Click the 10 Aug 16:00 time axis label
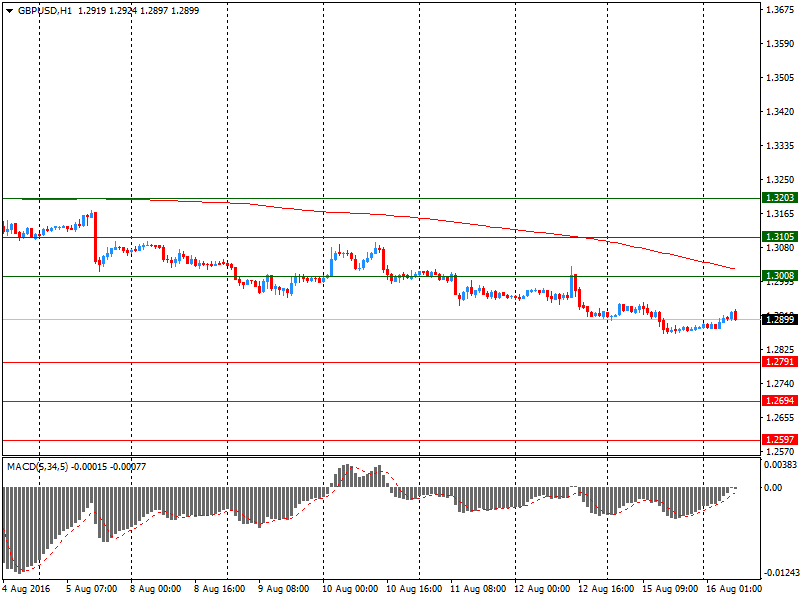The image size is (800, 600). (414, 589)
